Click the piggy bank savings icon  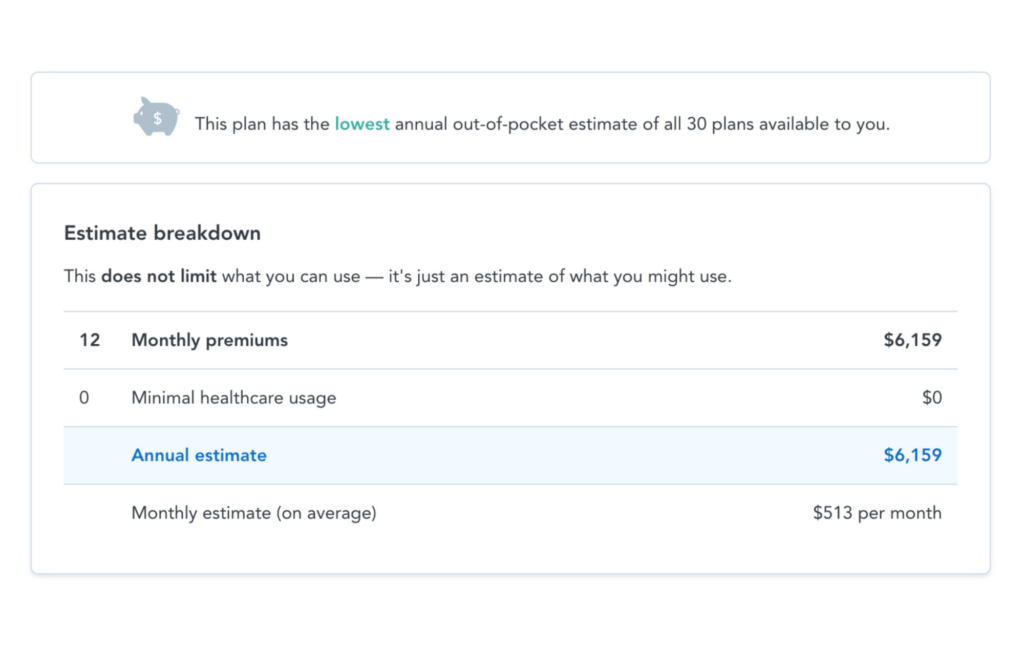coord(157,117)
